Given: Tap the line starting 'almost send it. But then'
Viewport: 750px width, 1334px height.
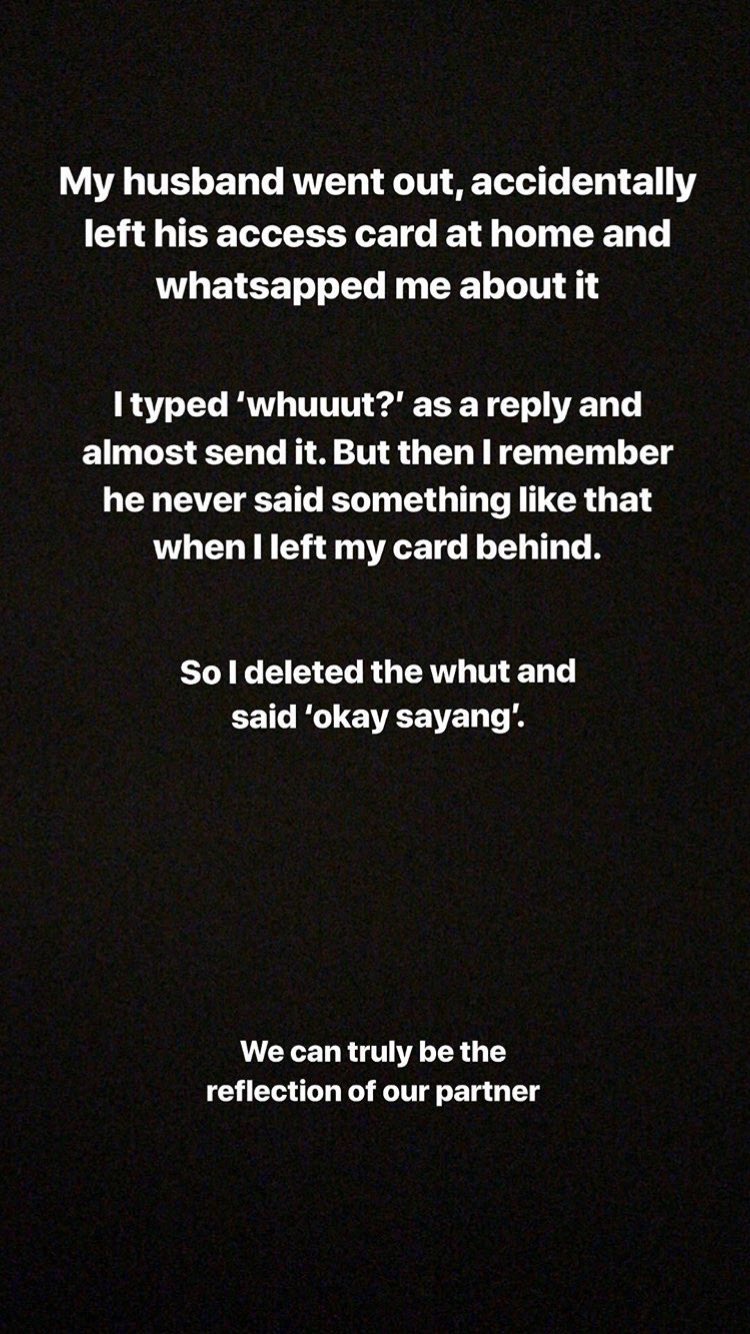Looking at the screenshot, I should [377, 454].
